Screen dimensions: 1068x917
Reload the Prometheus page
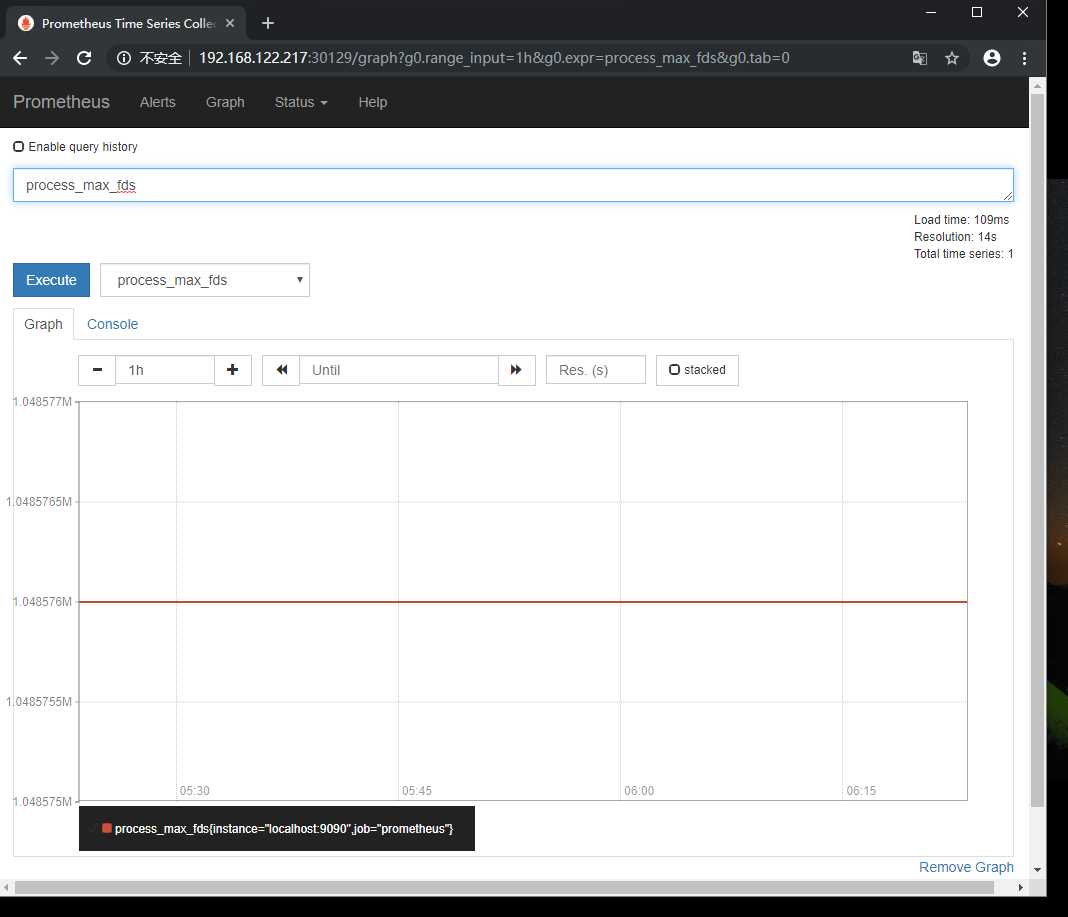coord(84,58)
